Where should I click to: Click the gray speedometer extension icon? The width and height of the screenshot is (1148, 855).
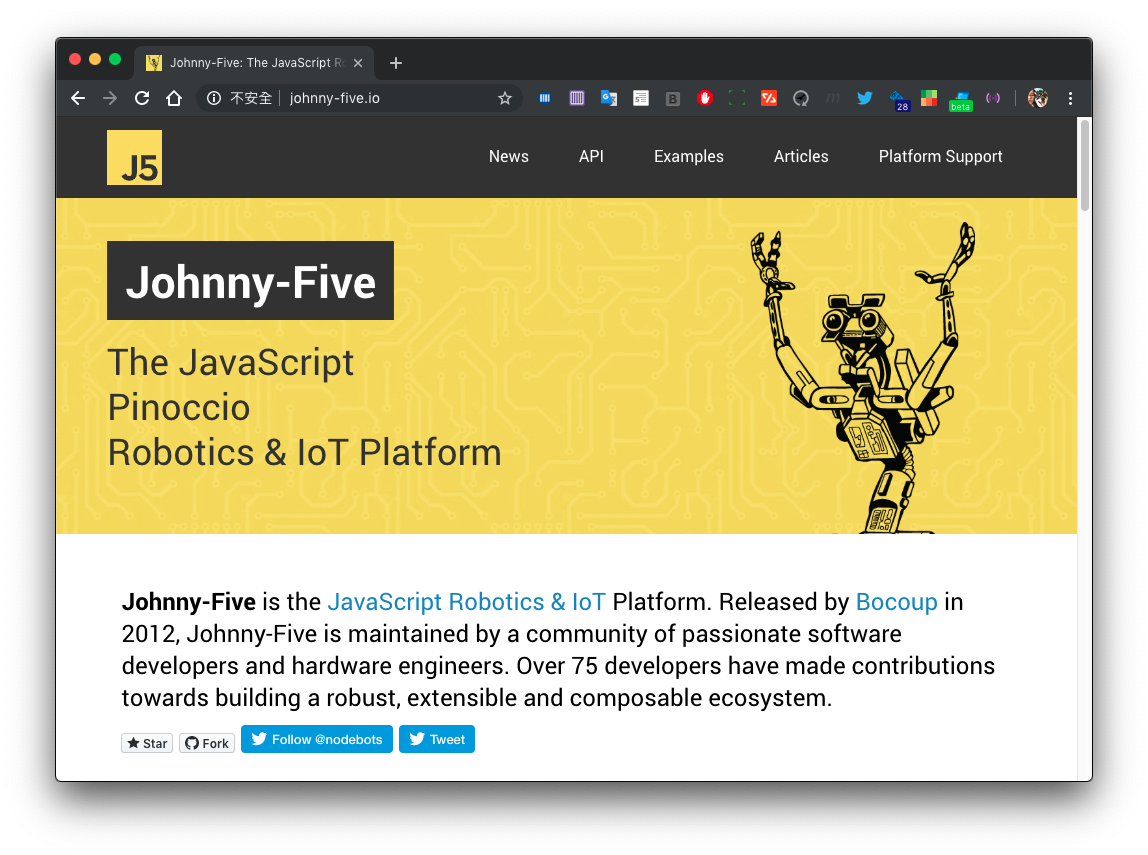pyautogui.click(x=801, y=98)
